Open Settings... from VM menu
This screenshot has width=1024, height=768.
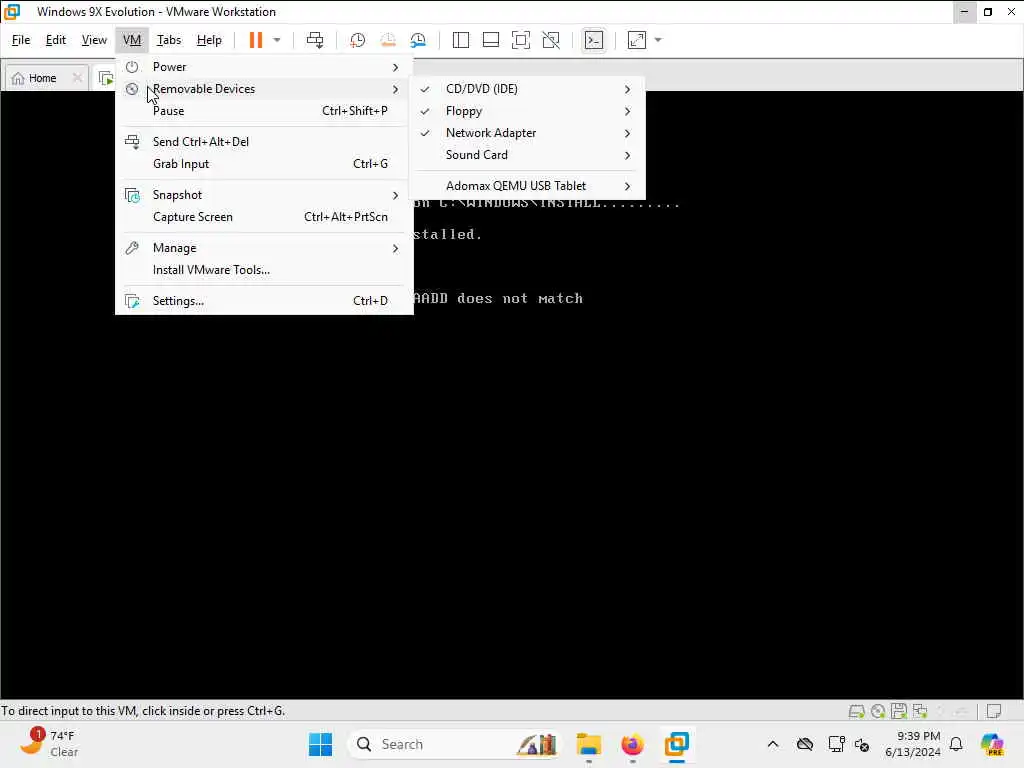(264, 301)
